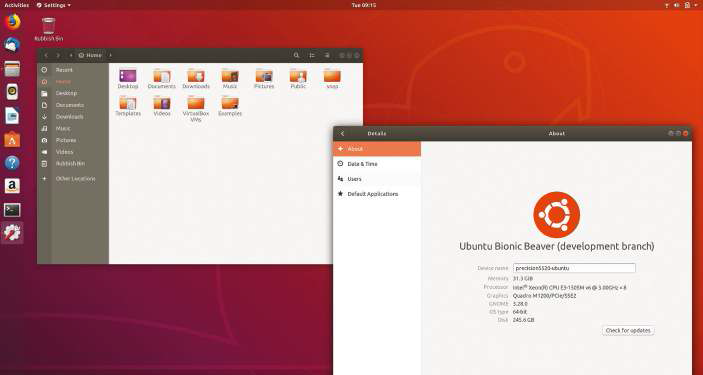Open the network status icon in top bar
Viewport: 703px width, 375px height.
pos(666,5)
